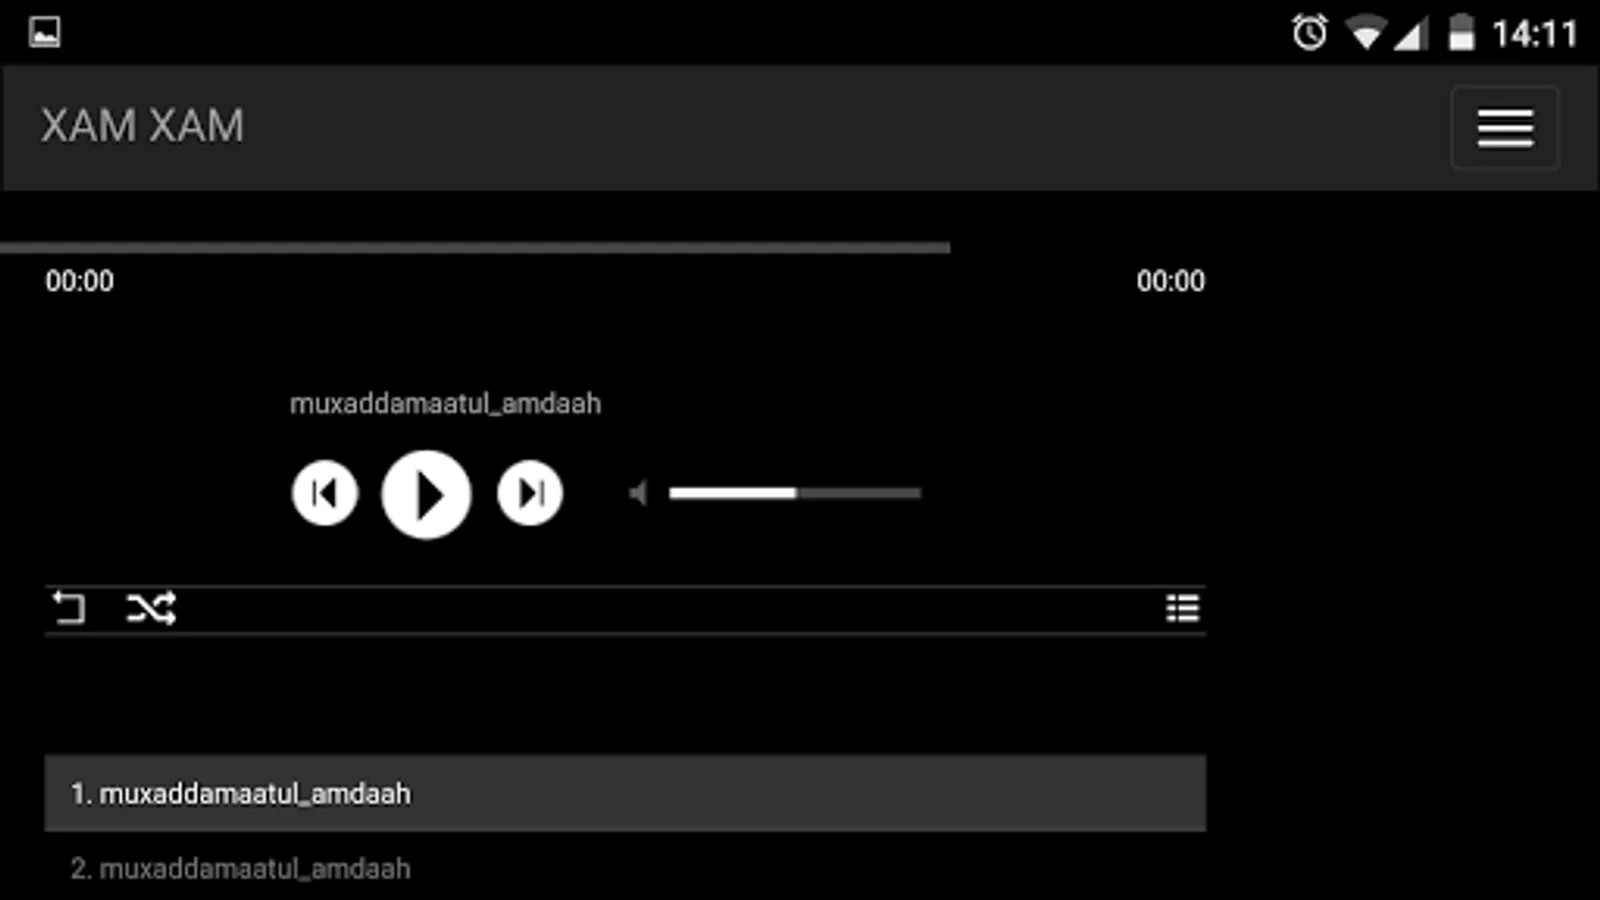The width and height of the screenshot is (1600, 900).
Task: Select playlist item 2 muxaddamaatul_amdaah
Action: (x=625, y=868)
